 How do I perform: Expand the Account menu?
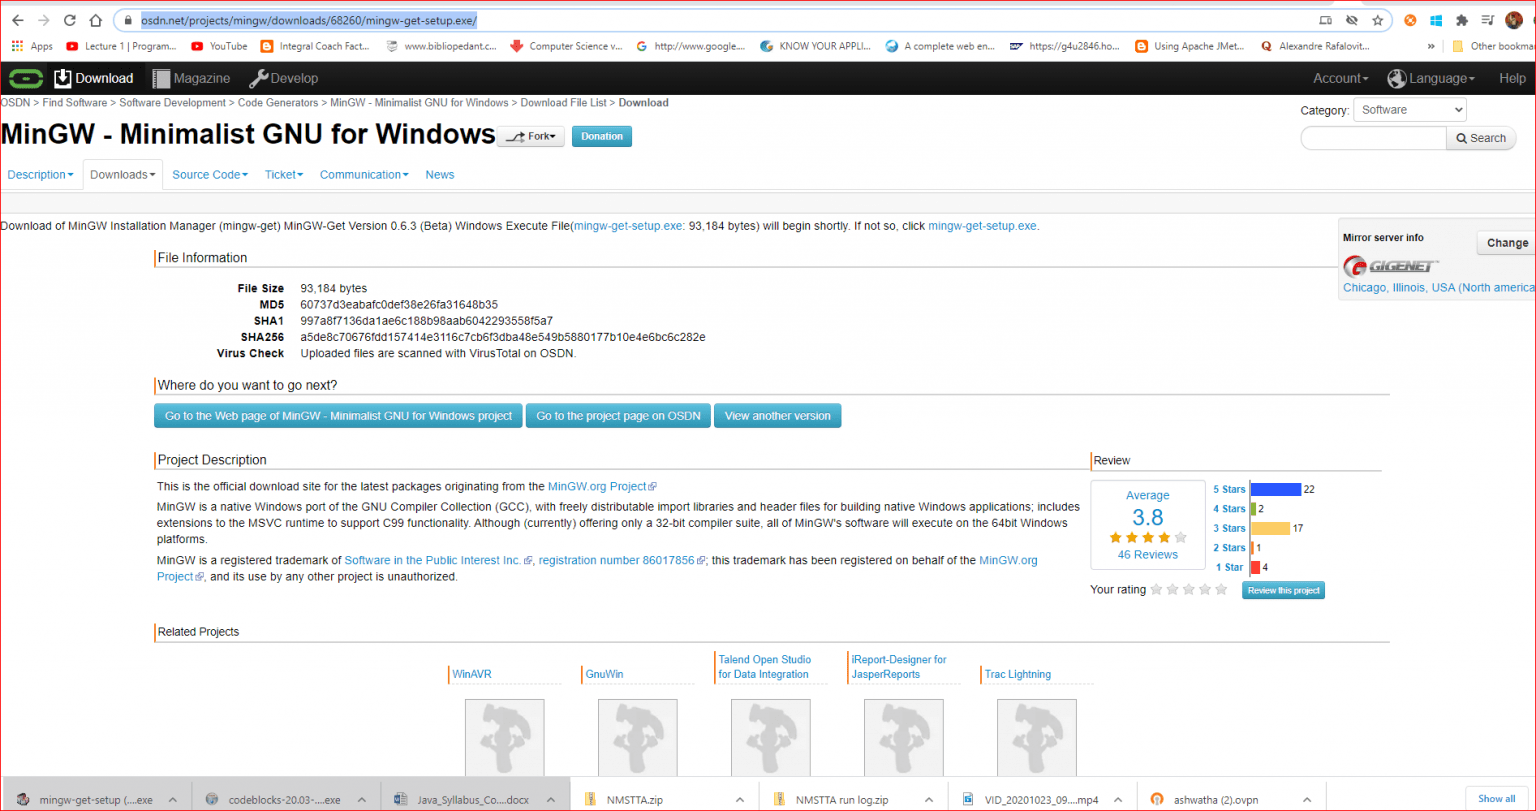(x=1340, y=78)
